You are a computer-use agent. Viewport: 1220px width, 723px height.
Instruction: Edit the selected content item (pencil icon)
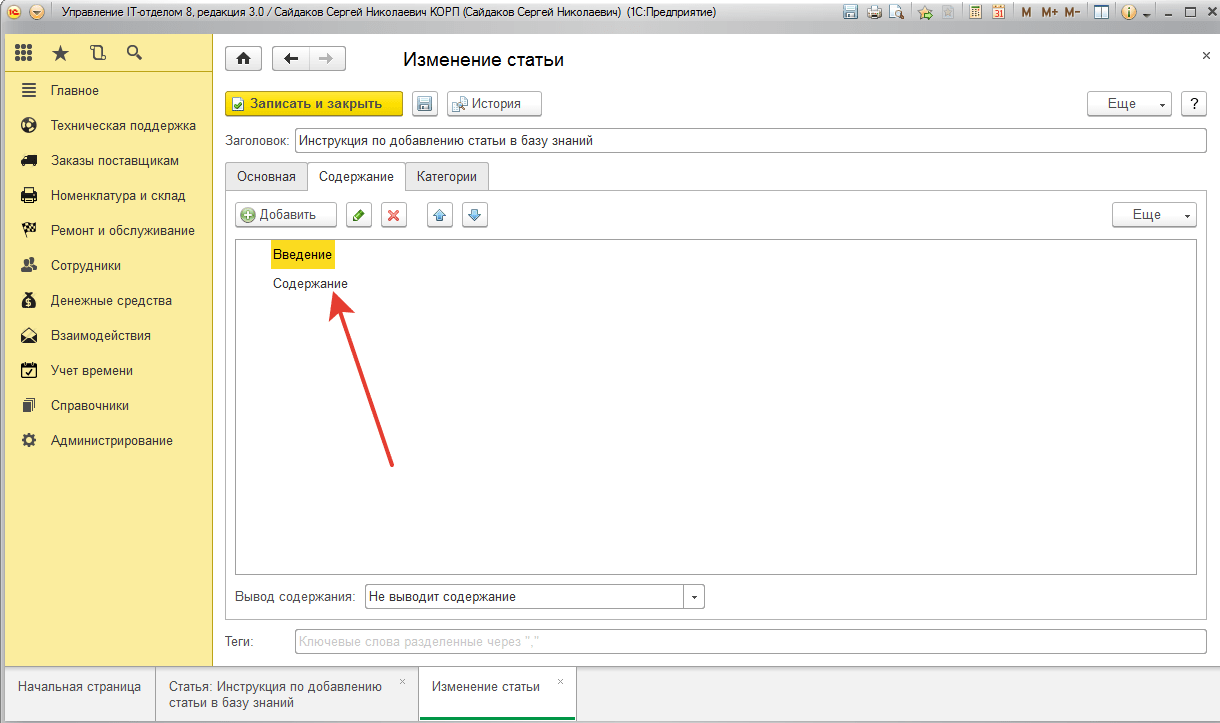[358, 215]
